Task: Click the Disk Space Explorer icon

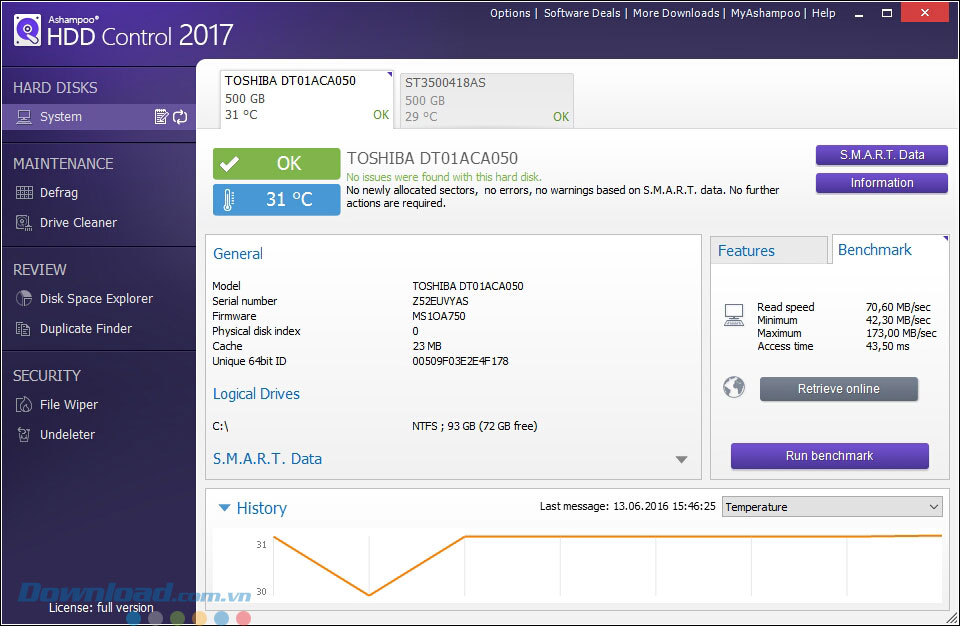Action: click(x=24, y=299)
